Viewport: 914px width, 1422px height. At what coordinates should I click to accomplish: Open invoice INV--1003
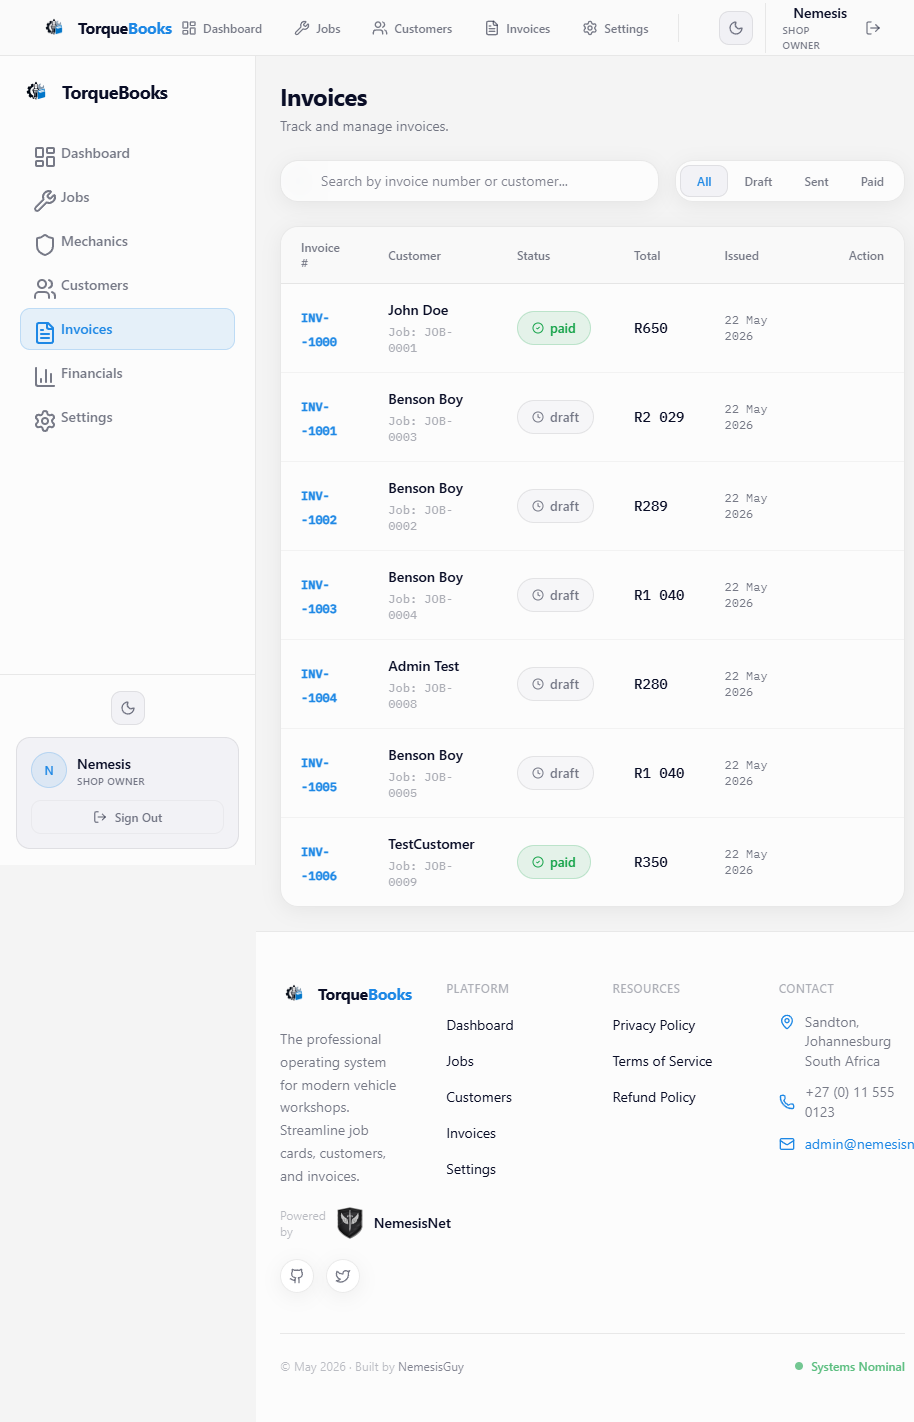pyautogui.click(x=319, y=597)
